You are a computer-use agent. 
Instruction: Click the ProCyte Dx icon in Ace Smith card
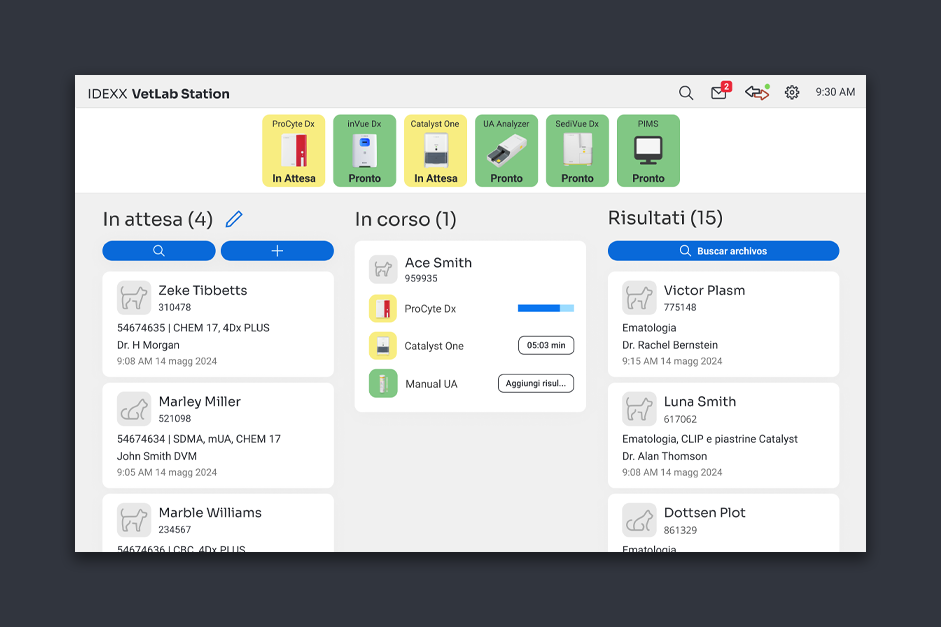tap(383, 308)
